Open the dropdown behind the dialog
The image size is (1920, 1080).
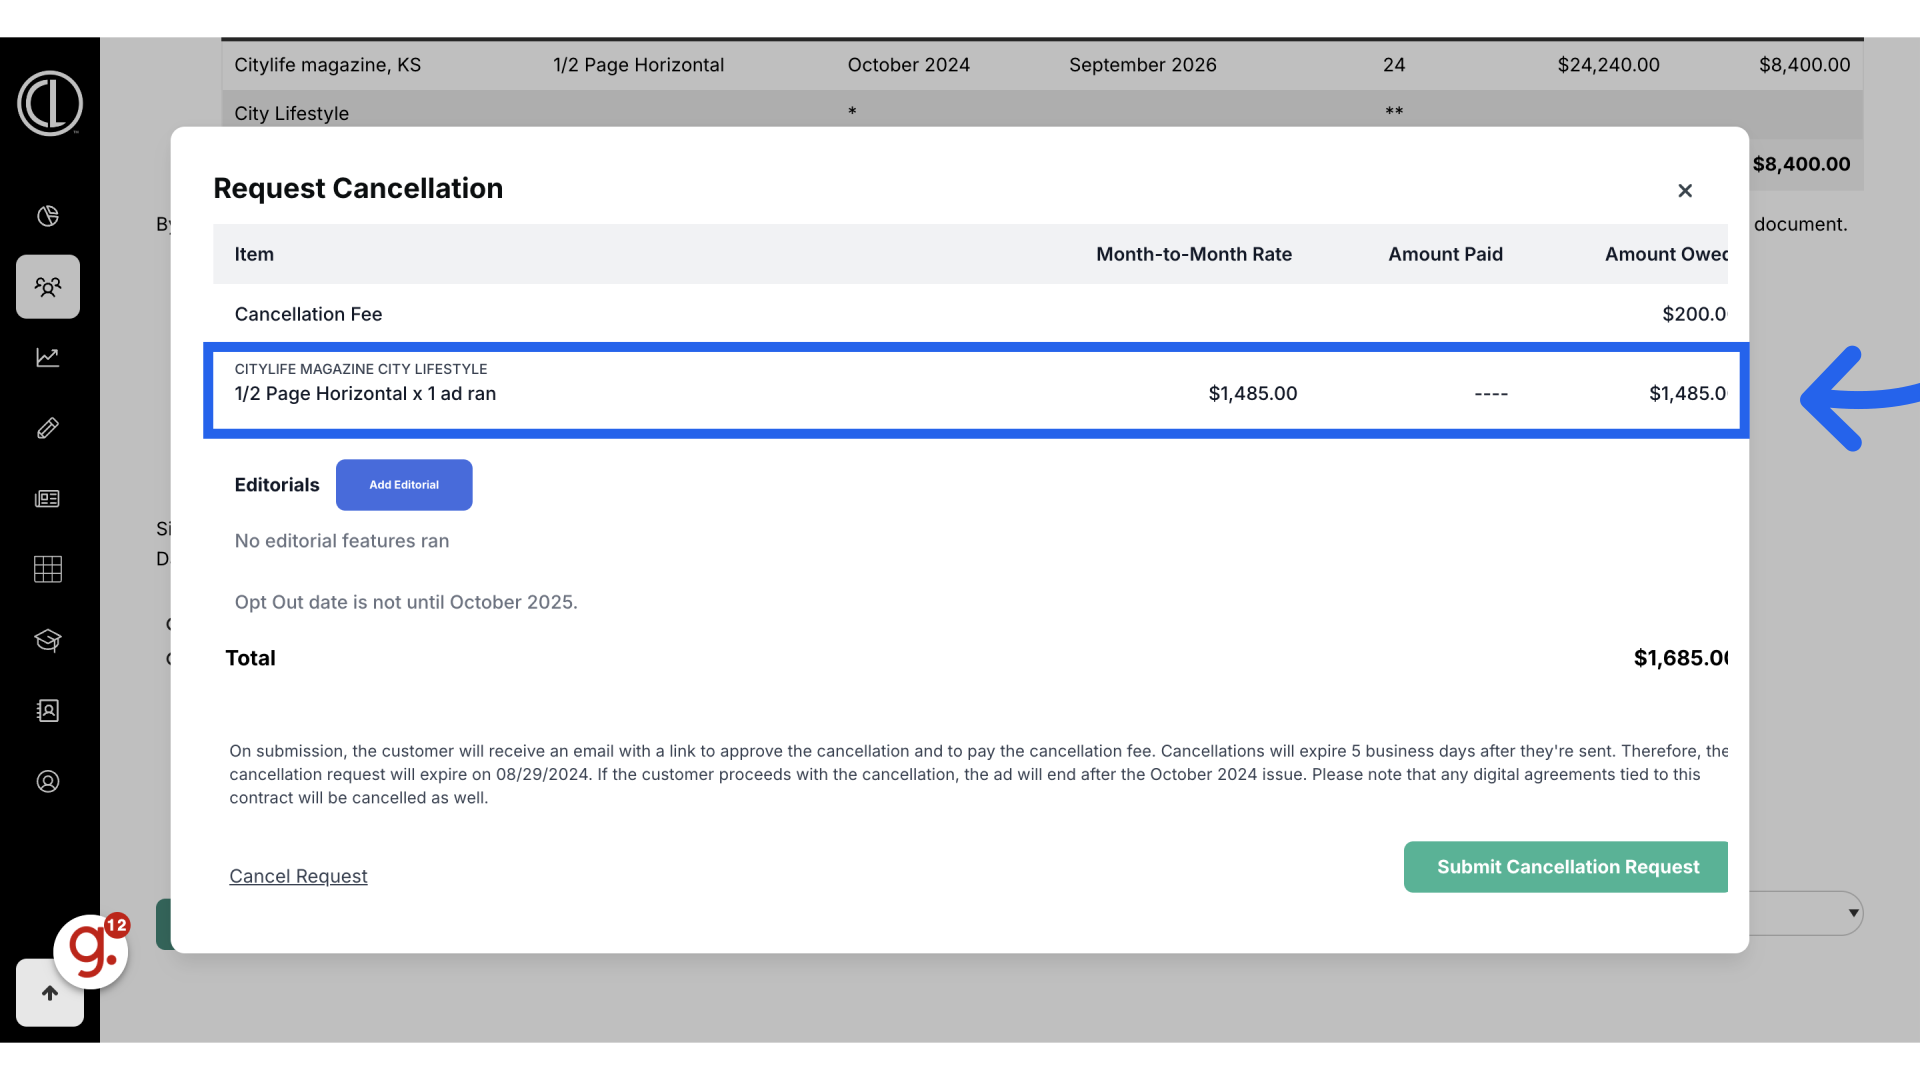point(1806,913)
